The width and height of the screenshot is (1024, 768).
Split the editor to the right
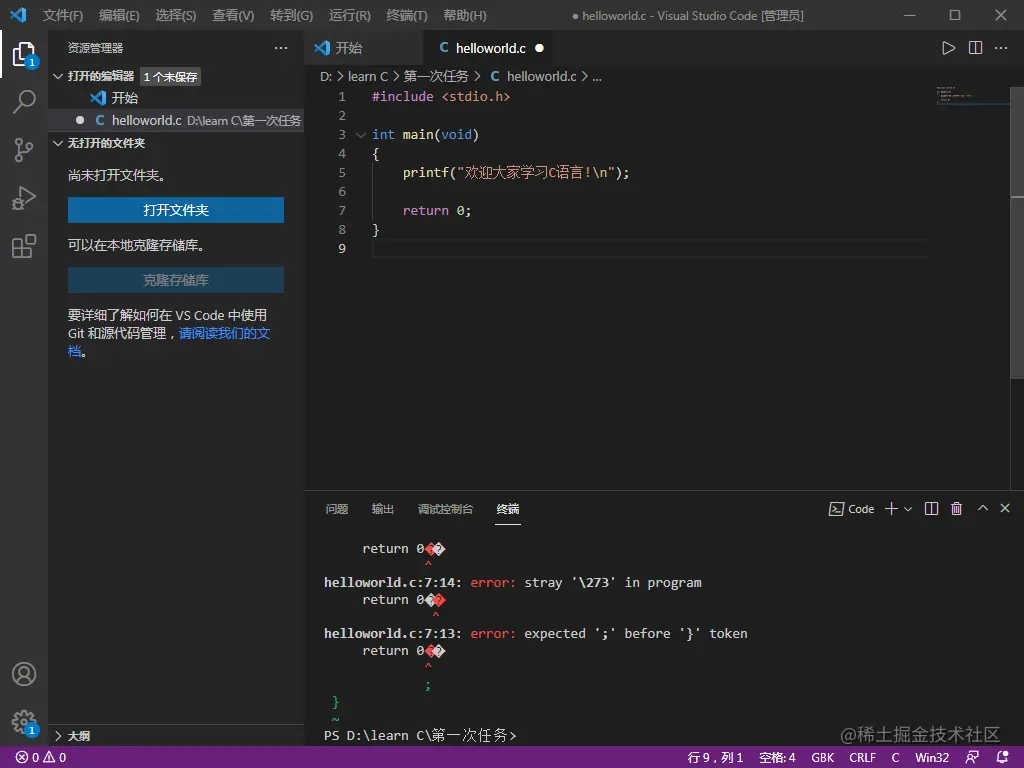click(975, 48)
